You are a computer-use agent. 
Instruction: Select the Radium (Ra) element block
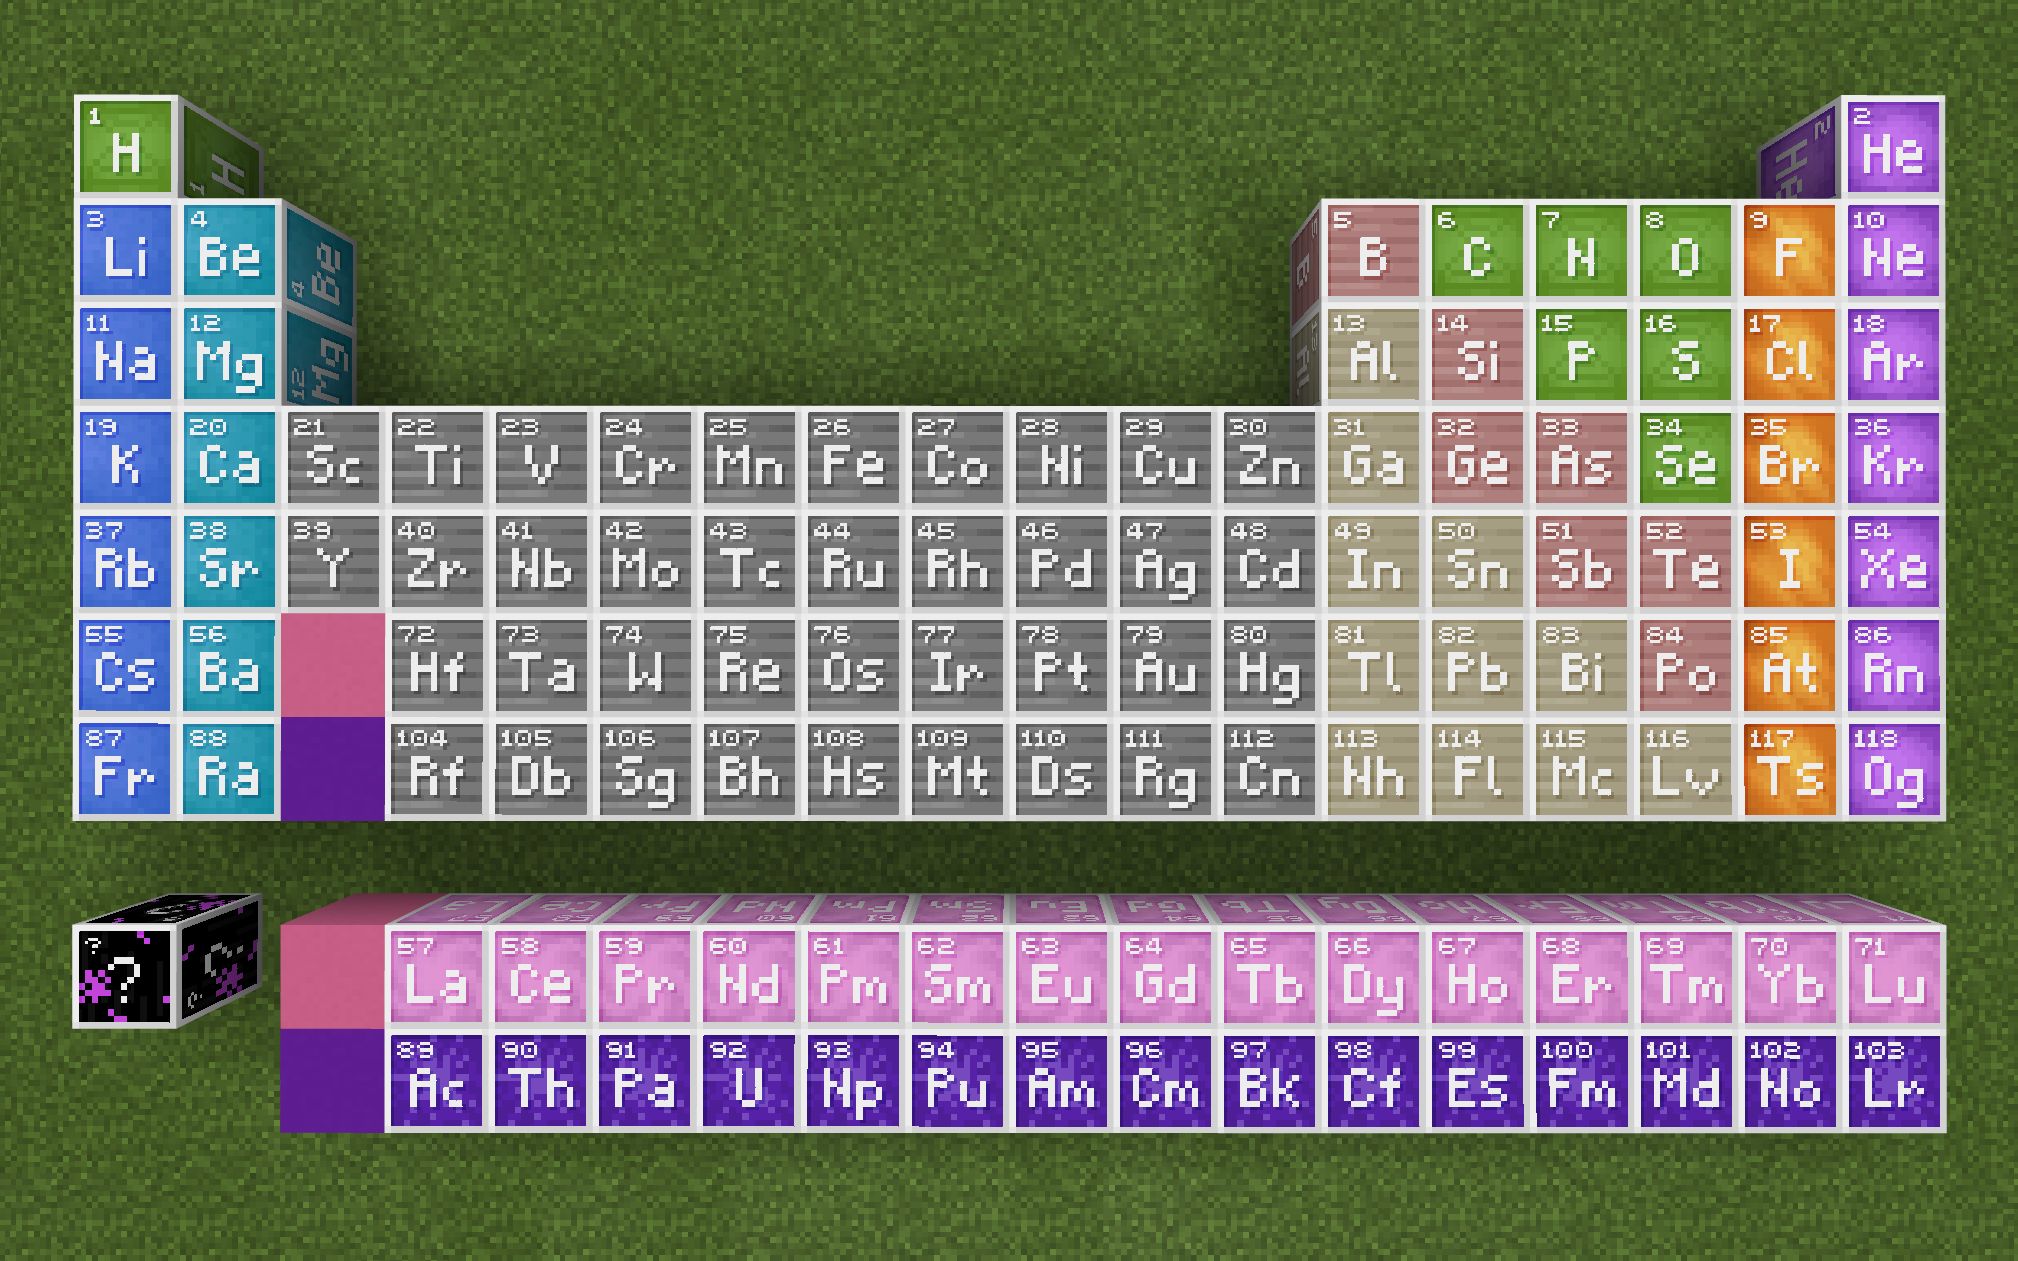click(x=229, y=770)
